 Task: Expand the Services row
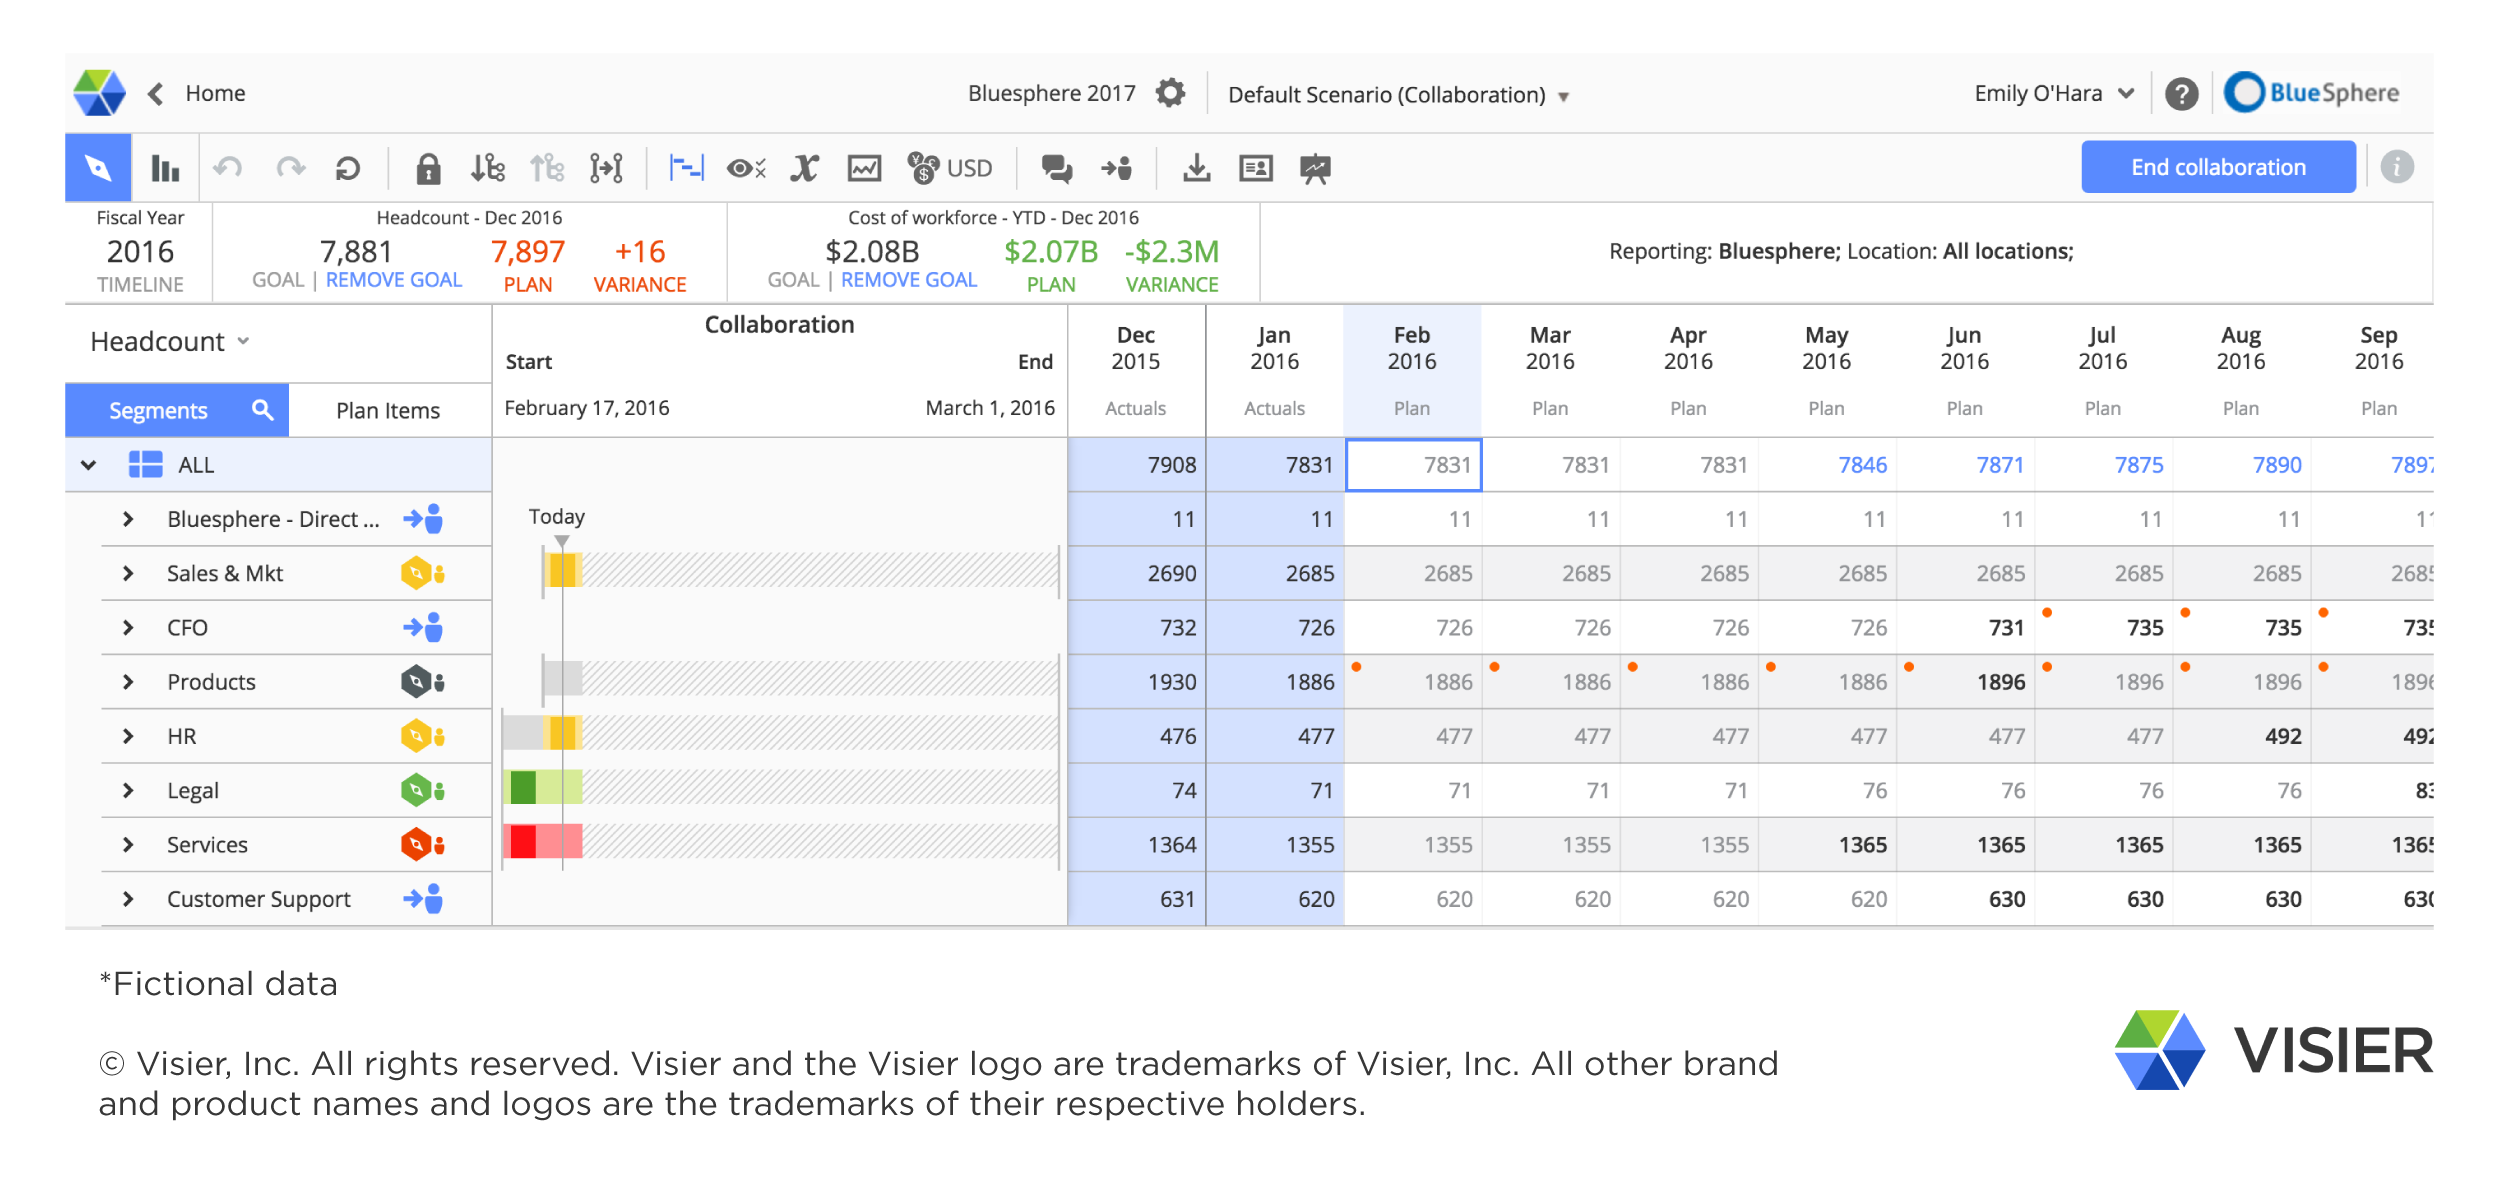[x=128, y=845]
